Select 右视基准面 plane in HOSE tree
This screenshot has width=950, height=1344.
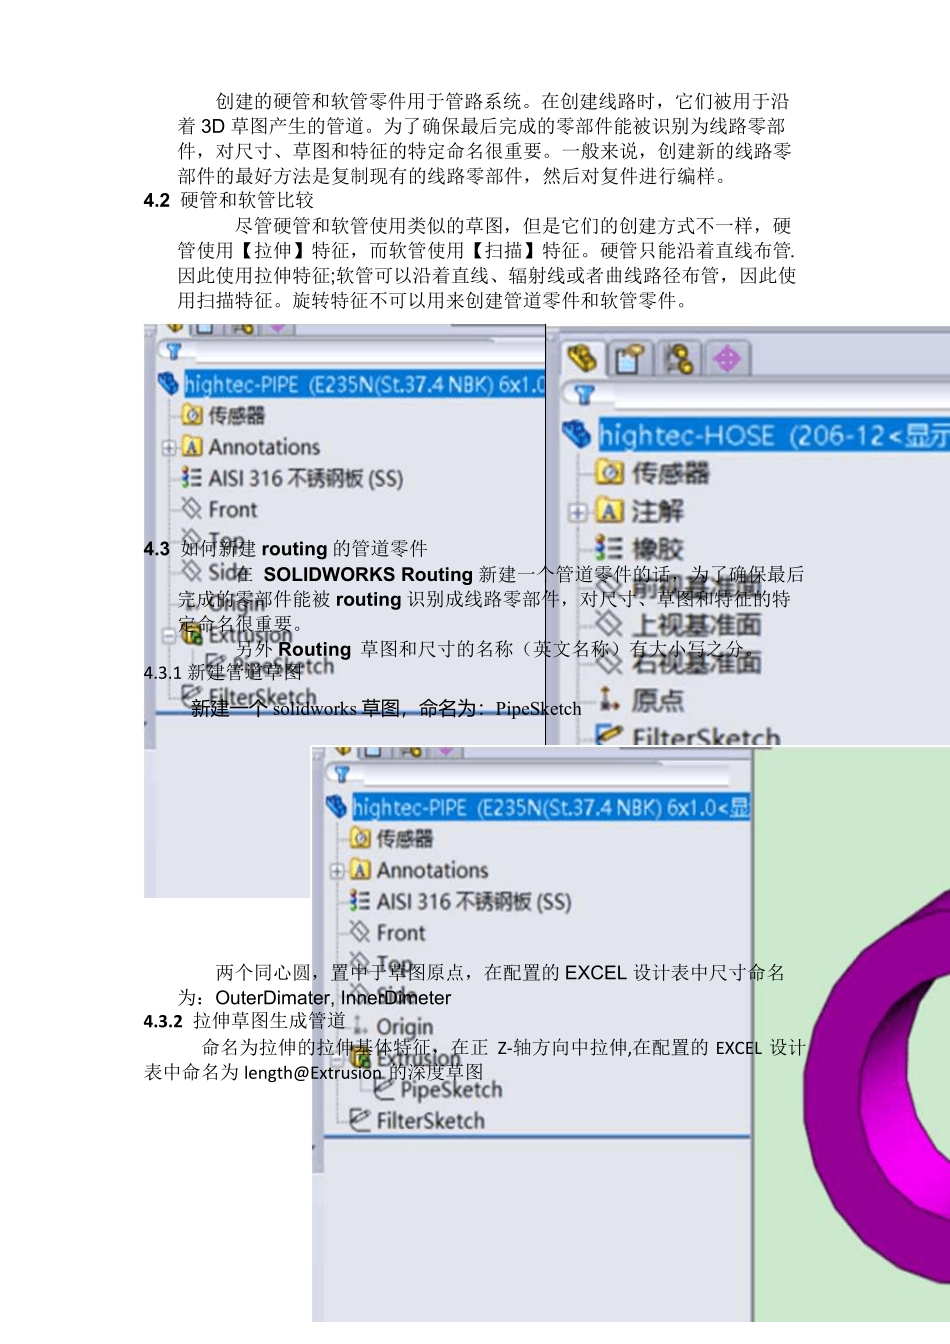(x=698, y=661)
